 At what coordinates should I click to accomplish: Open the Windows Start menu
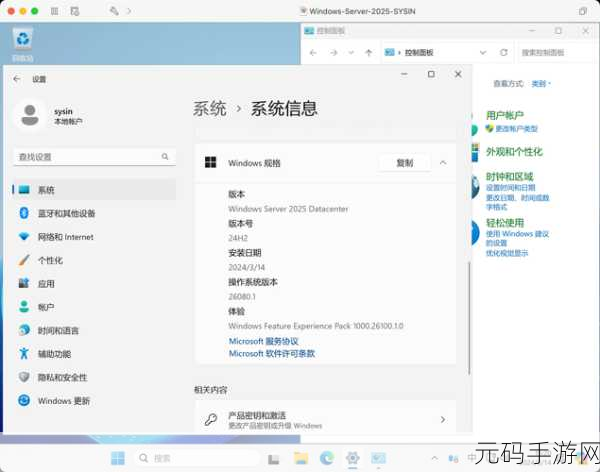pos(117,458)
